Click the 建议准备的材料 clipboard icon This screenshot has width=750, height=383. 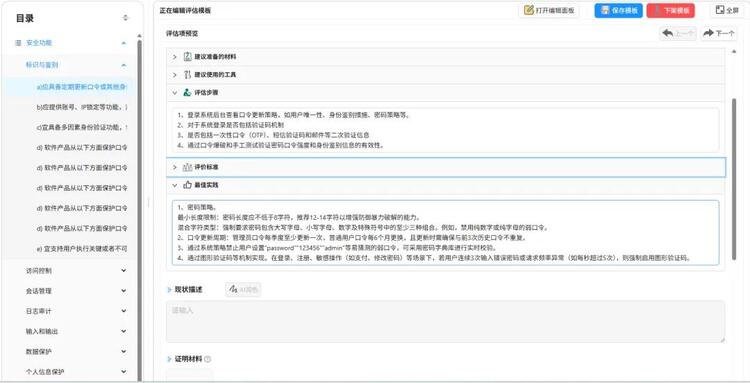[188, 57]
